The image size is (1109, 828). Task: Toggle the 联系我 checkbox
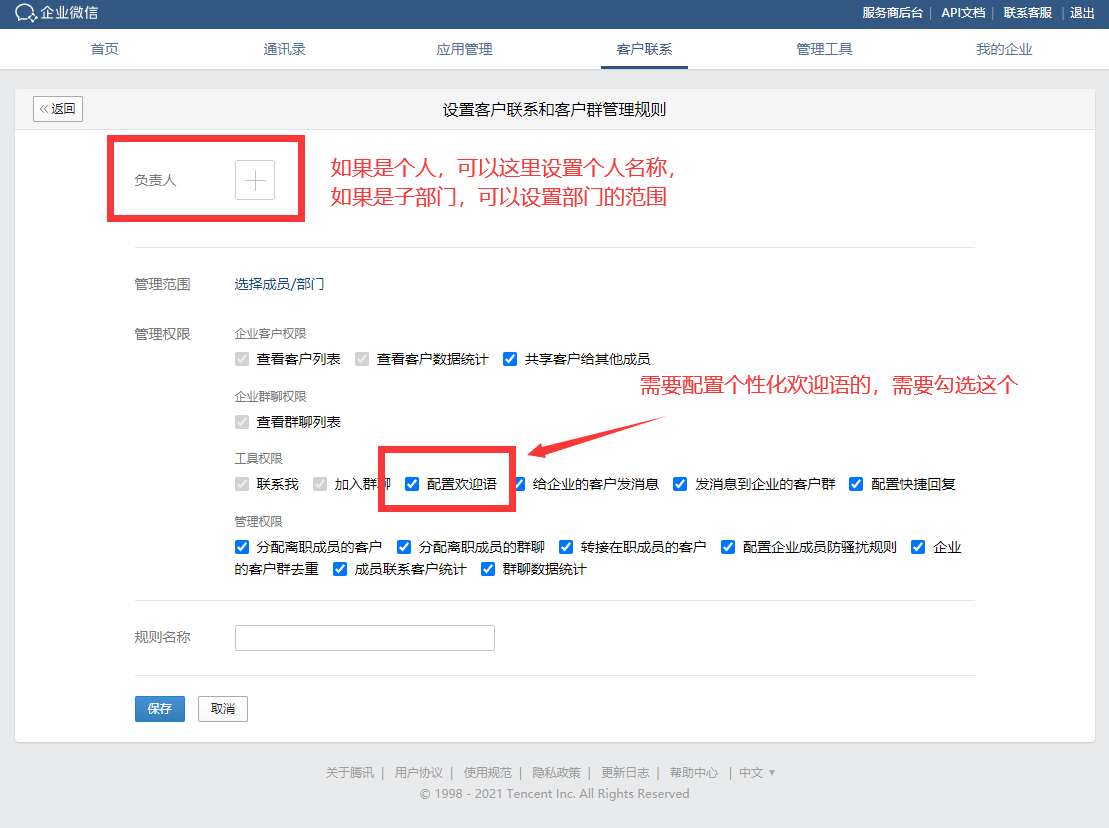(242, 484)
